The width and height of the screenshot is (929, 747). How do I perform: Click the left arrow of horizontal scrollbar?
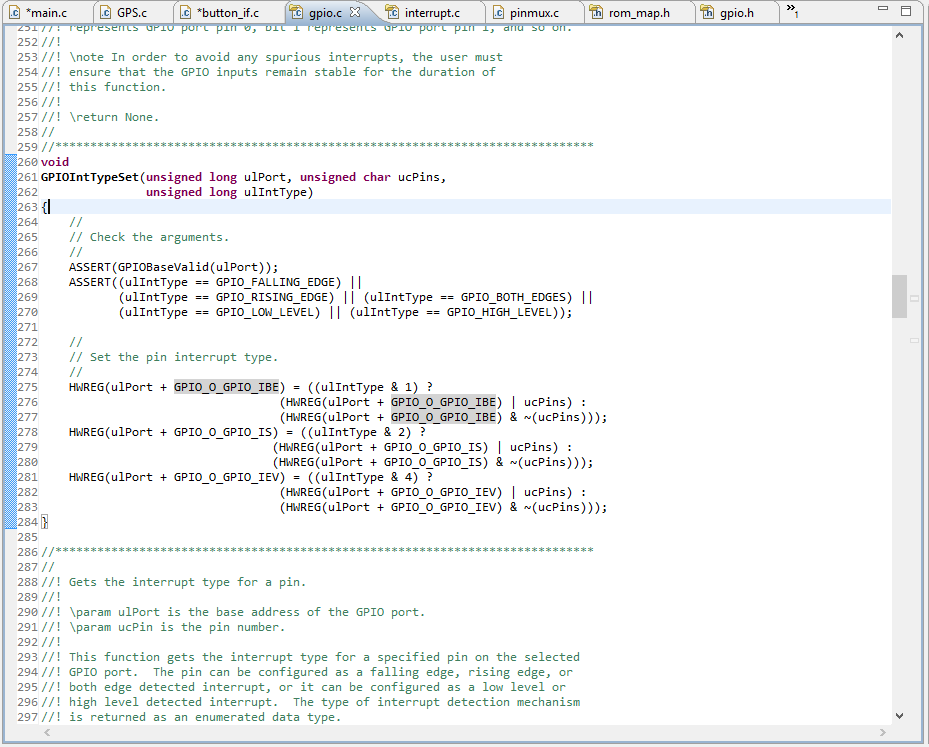[x=47, y=733]
